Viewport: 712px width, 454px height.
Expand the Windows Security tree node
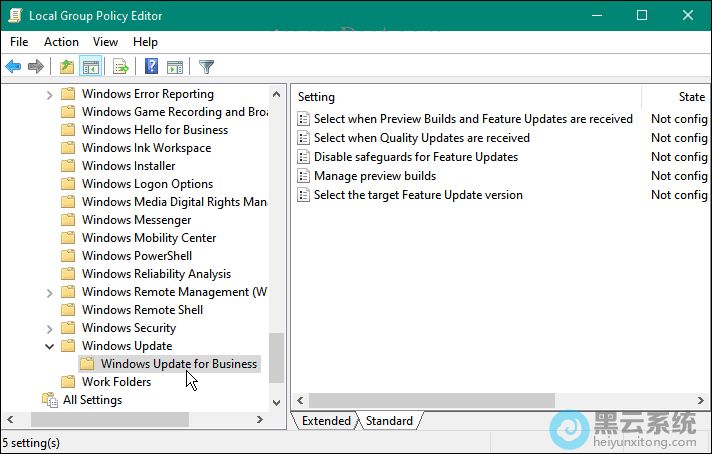tap(50, 328)
